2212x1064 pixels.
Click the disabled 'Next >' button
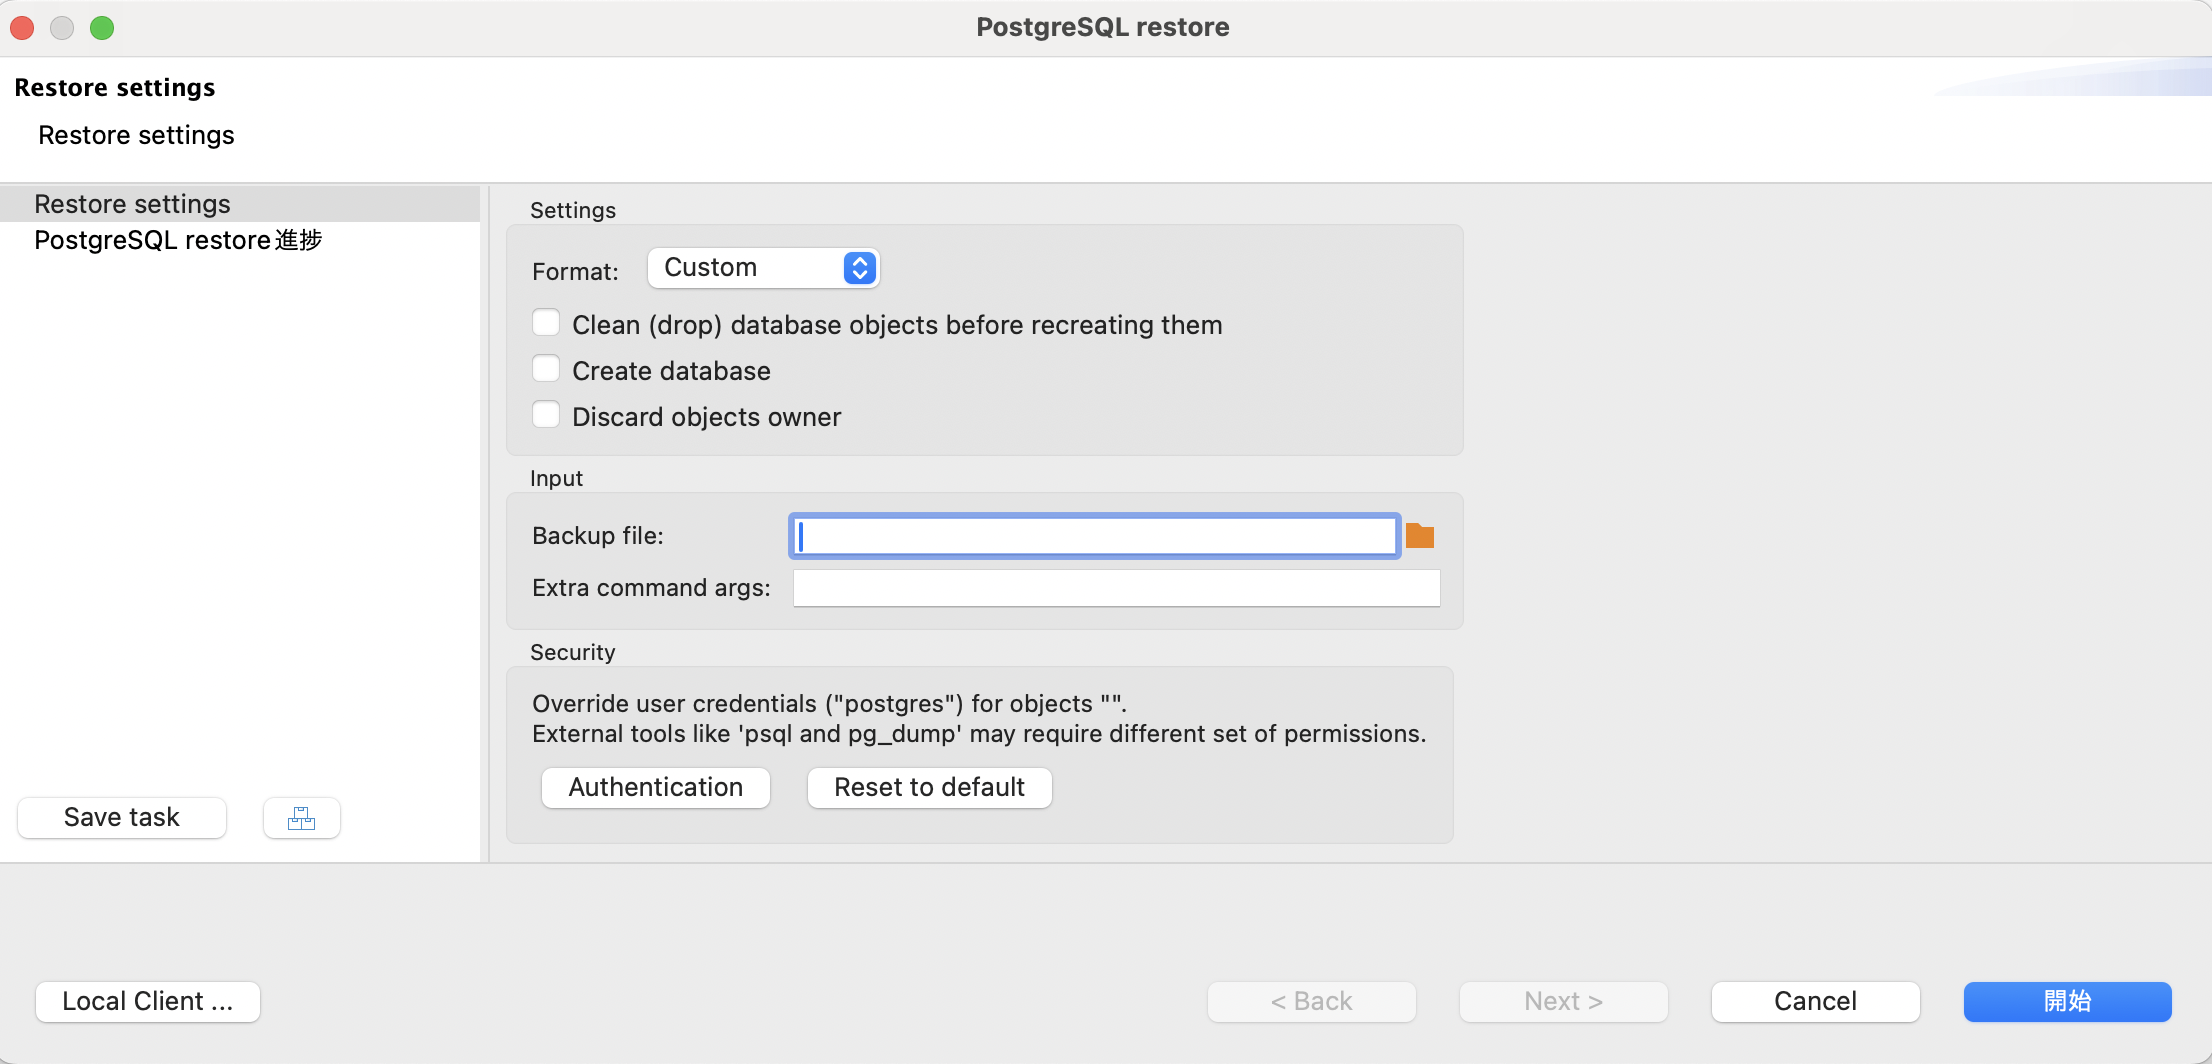(1562, 1001)
